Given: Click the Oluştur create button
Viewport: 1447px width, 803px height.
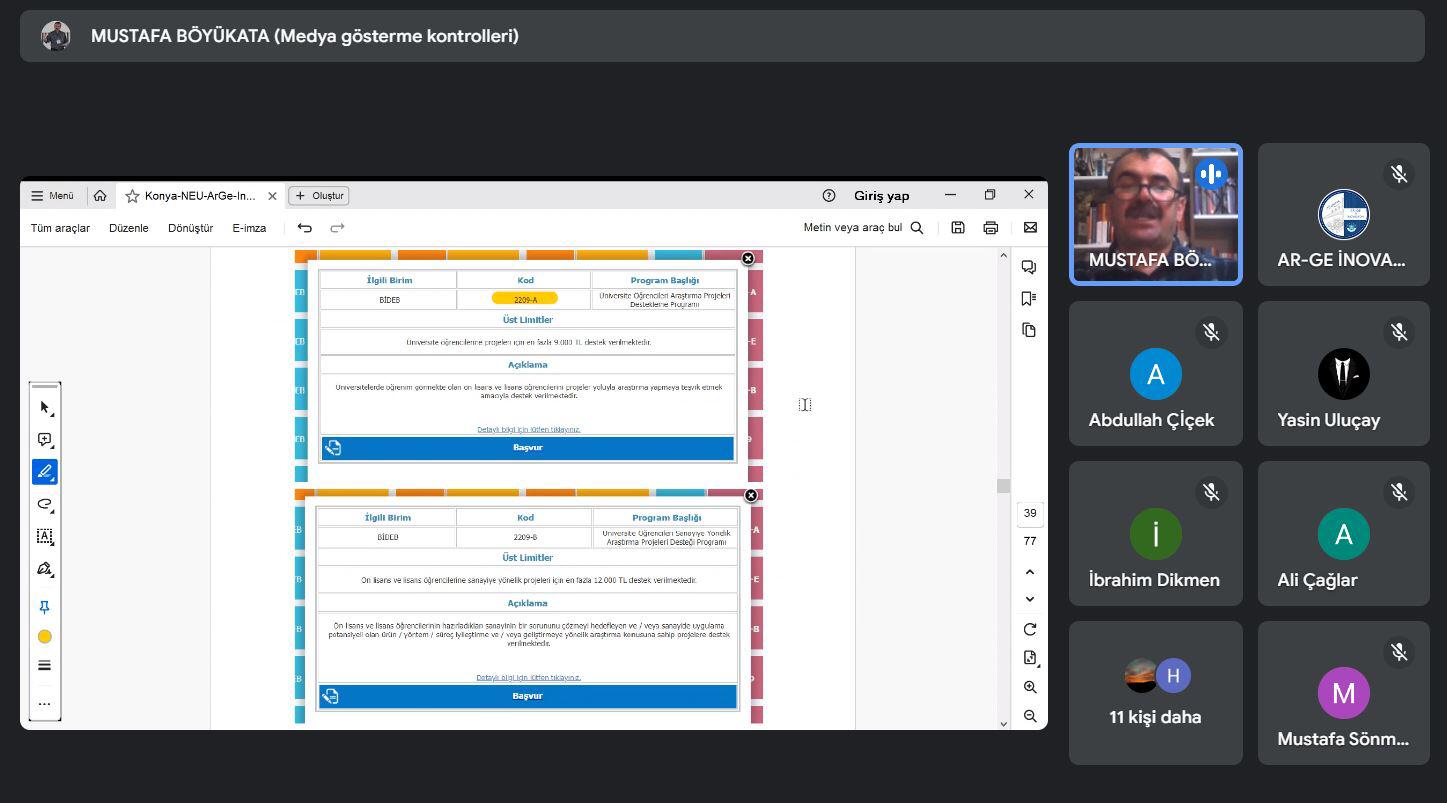Looking at the screenshot, I should pos(319,196).
